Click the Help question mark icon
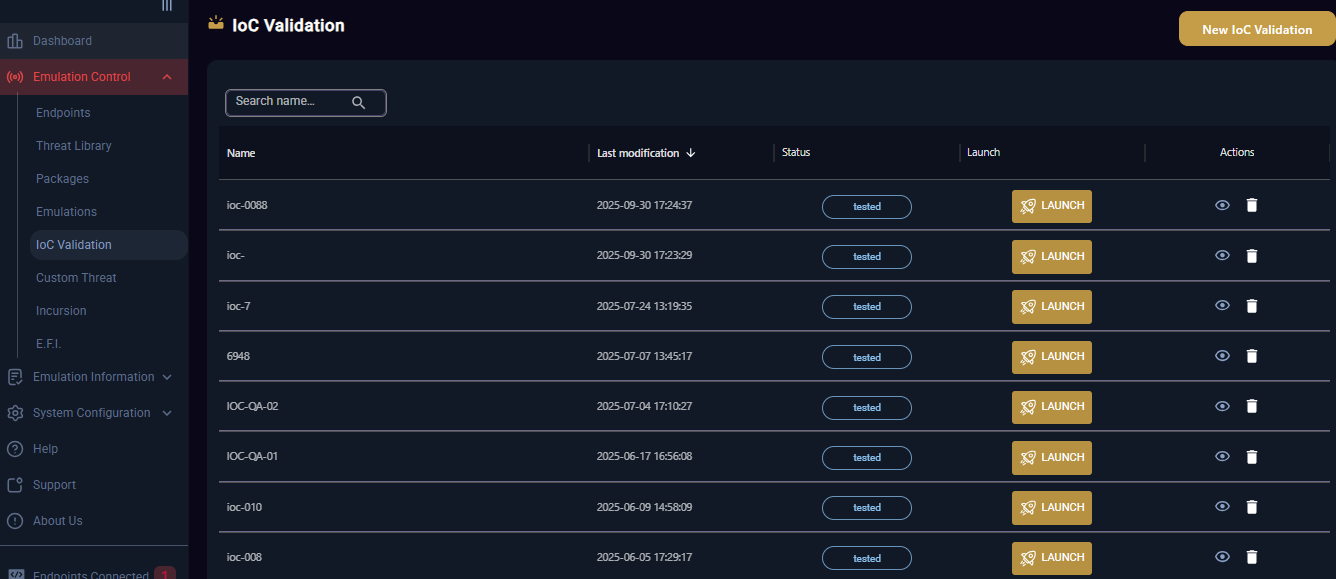This screenshot has height=579, width=1336. (x=15, y=449)
